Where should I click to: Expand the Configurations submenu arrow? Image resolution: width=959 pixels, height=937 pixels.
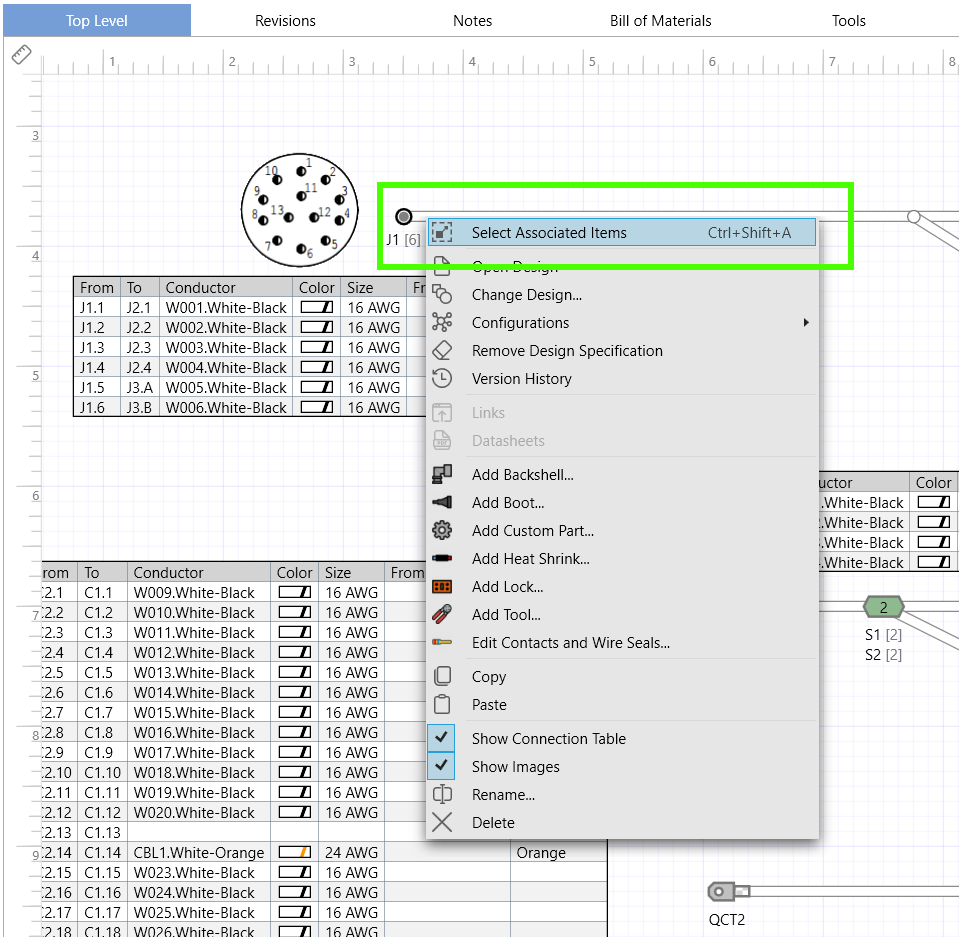(x=806, y=322)
